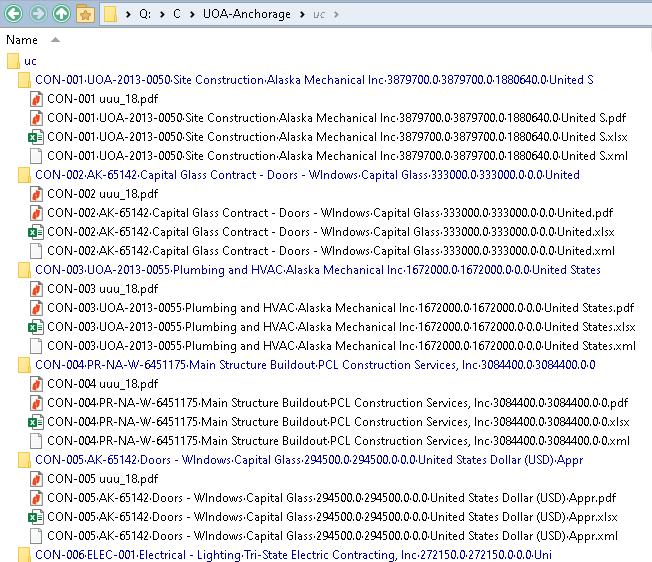Click PDF icon of CON-005 Appr.pdf
Viewport: 652px width, 562px height.
click(x=36, y=498)
